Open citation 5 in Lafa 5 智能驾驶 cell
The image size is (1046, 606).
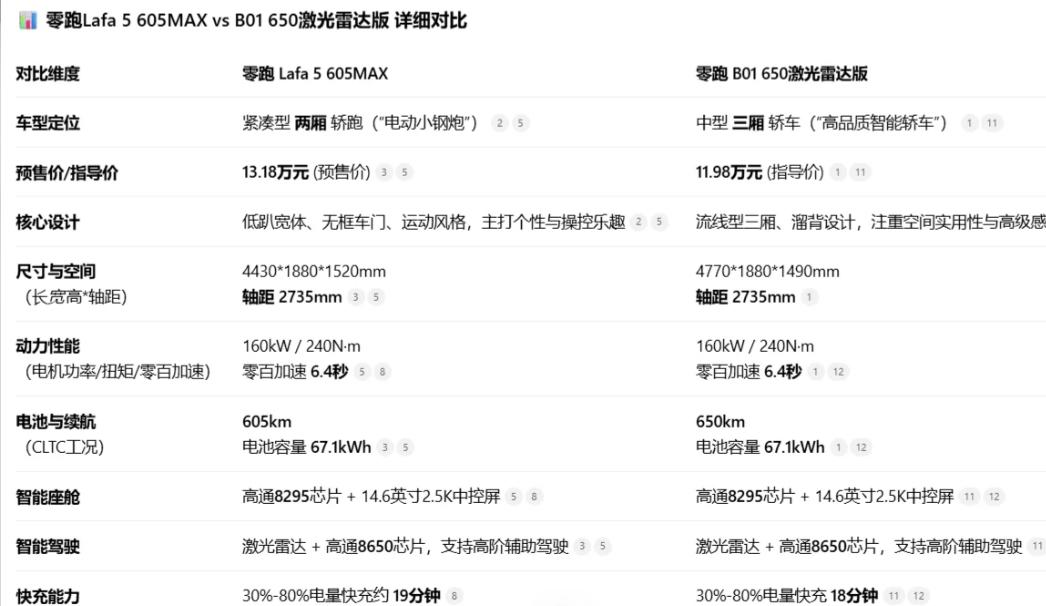[603, 546]
